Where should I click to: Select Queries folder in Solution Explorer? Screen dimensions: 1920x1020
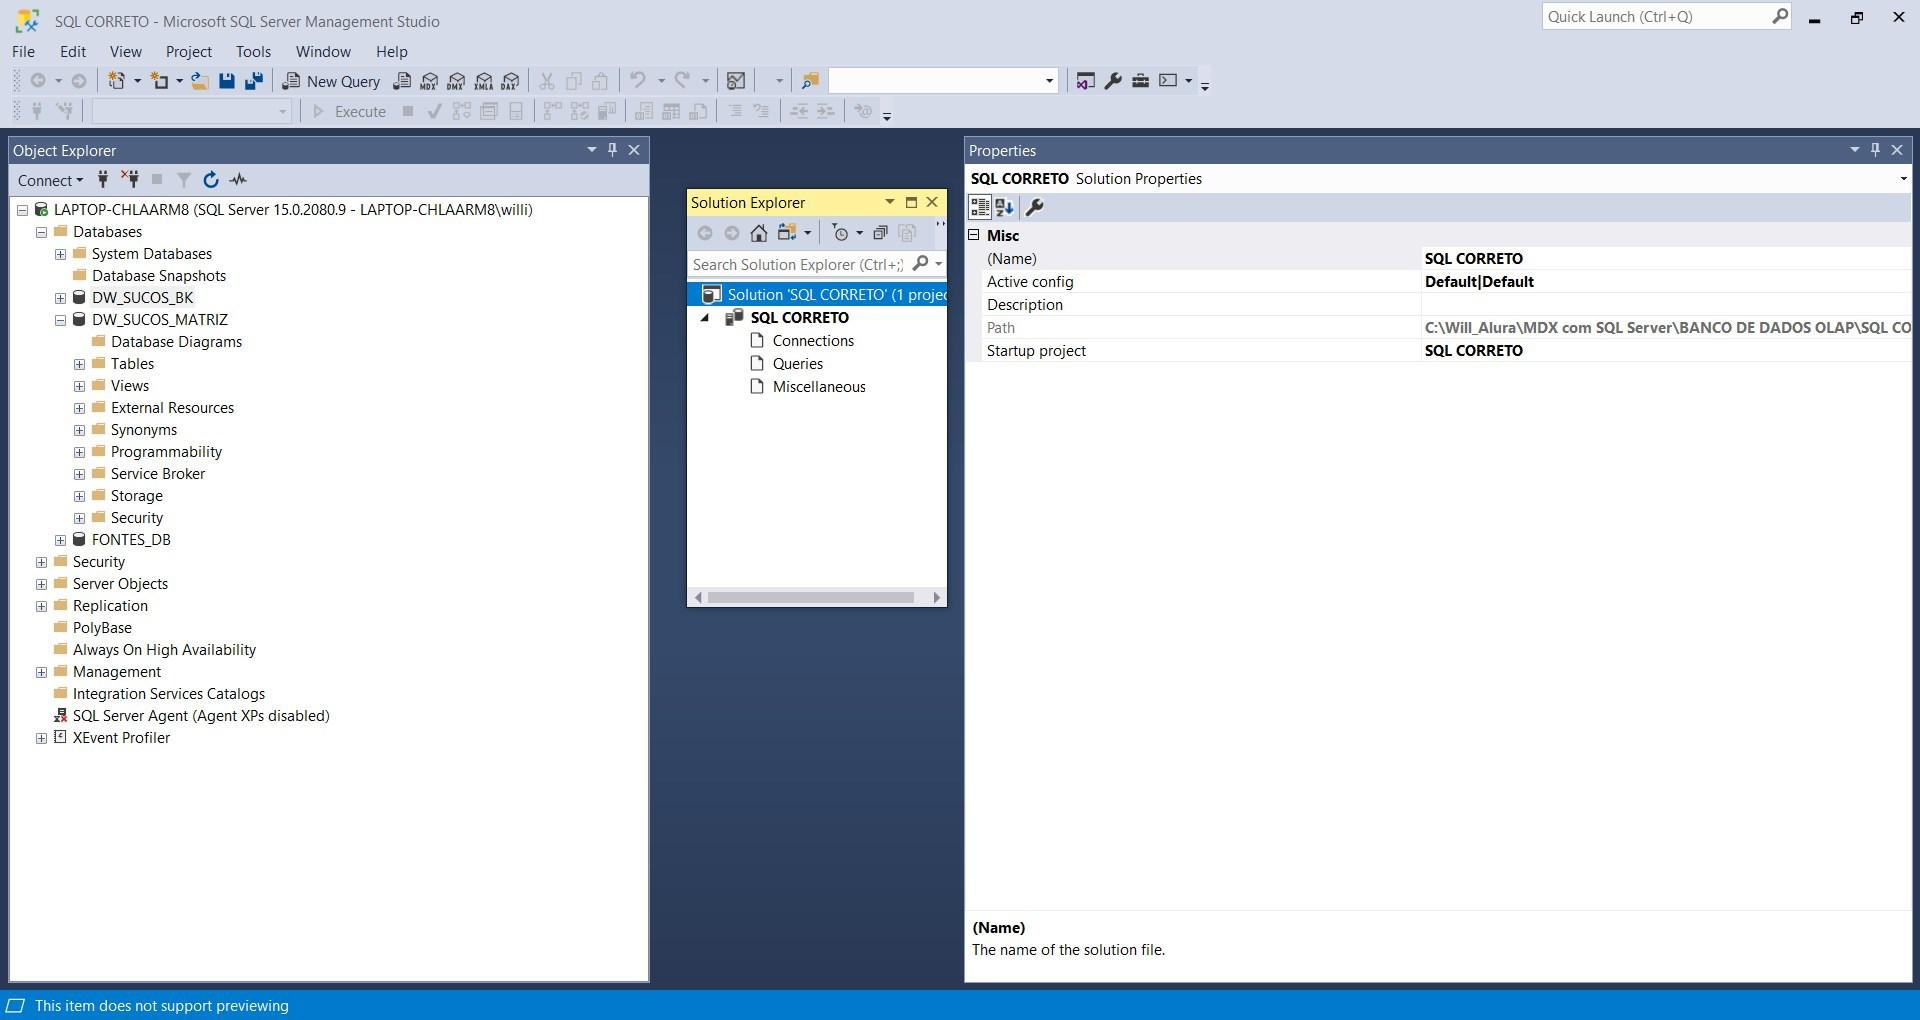pos(798,364)
